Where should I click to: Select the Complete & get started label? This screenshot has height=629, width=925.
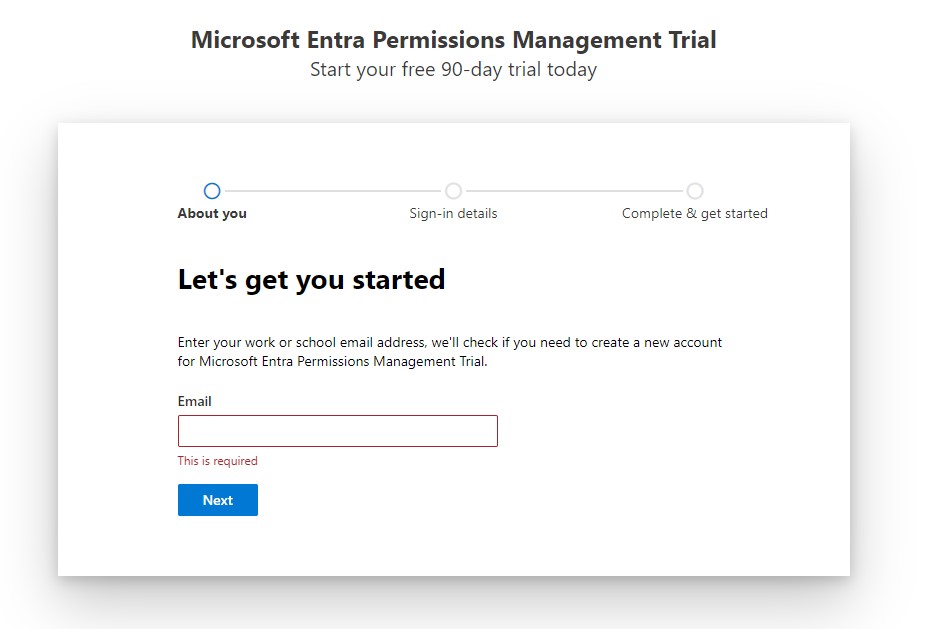pos(695,213)
